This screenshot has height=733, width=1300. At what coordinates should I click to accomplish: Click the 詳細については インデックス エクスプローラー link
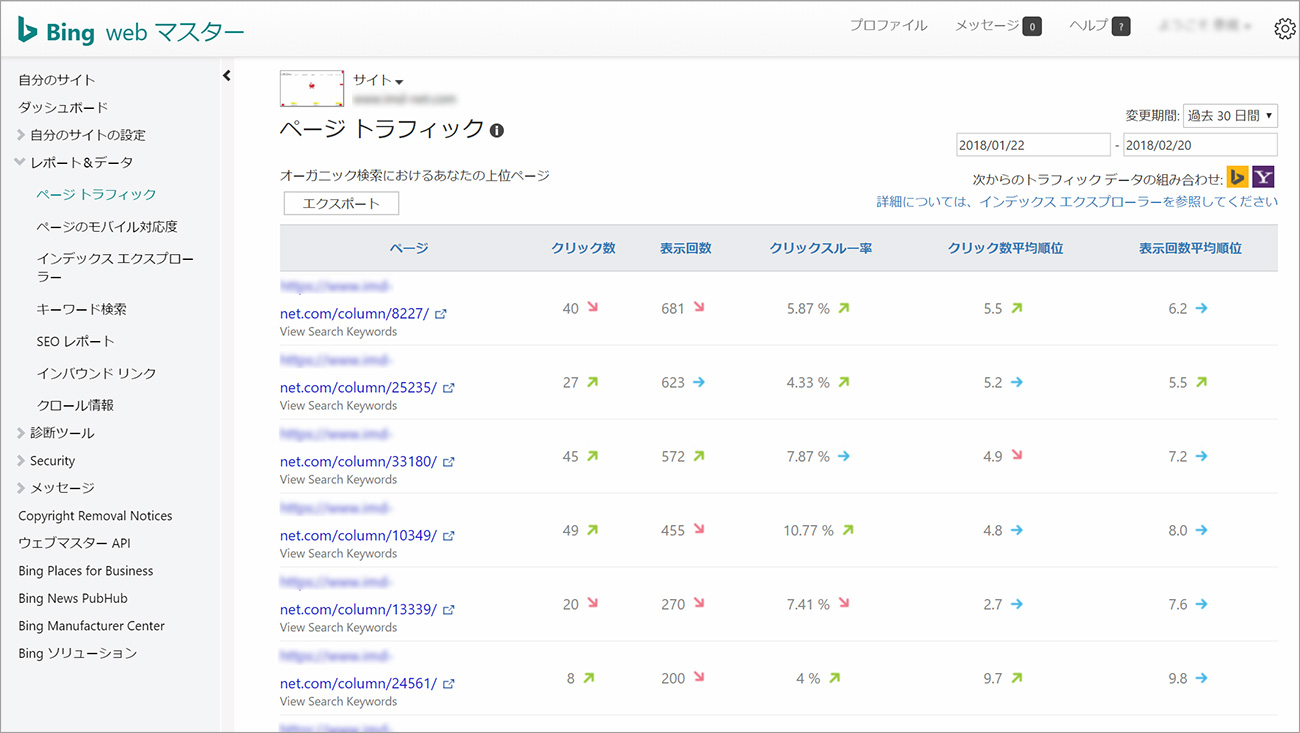coord(1077,201)
